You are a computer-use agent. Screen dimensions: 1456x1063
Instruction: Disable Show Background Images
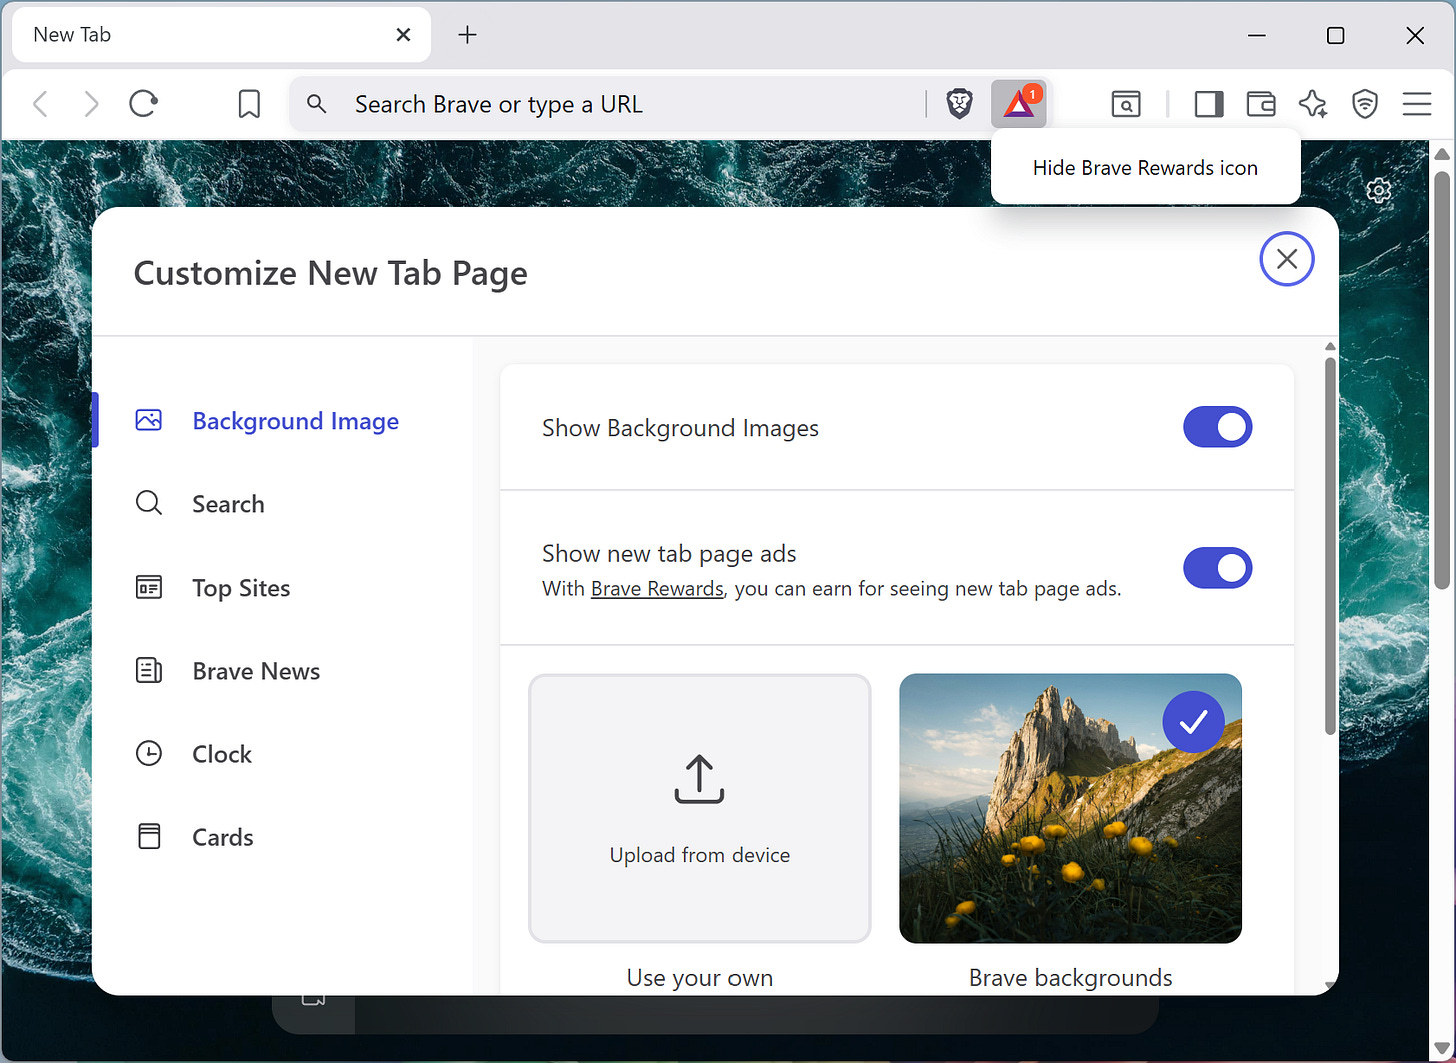(x=1217, y=427)
